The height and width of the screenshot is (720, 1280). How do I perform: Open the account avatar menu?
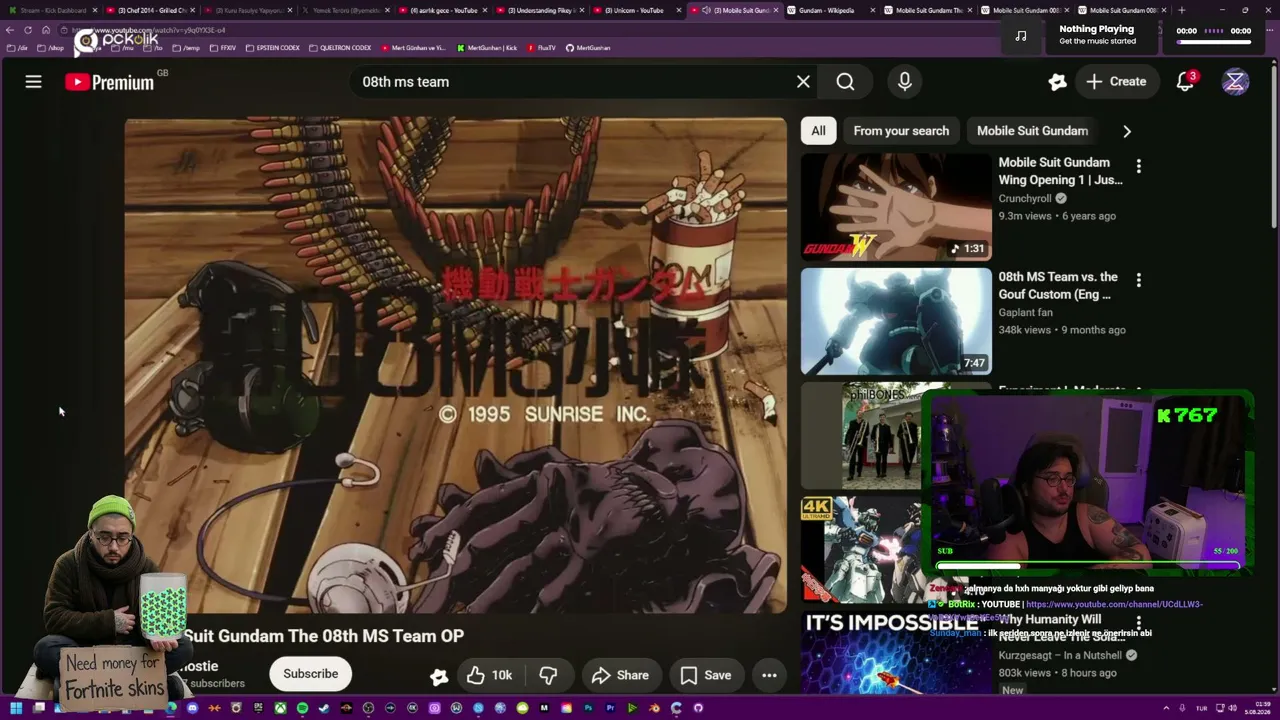pyautogui.click(x=1235, y=82)
